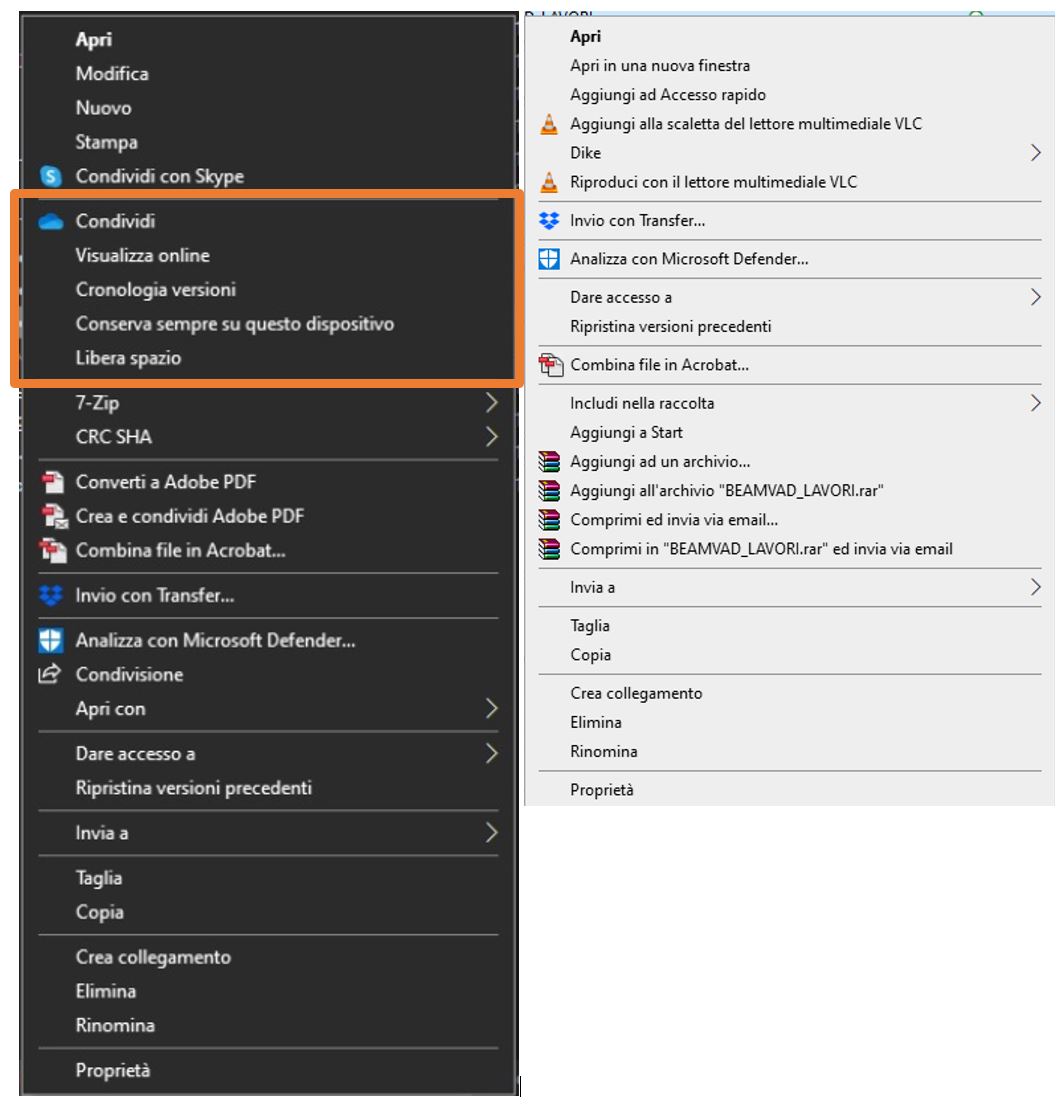The width and height of the screenshot is (1064, 1107).
Task: Choose Apri in the light menu
Action: 585,37
